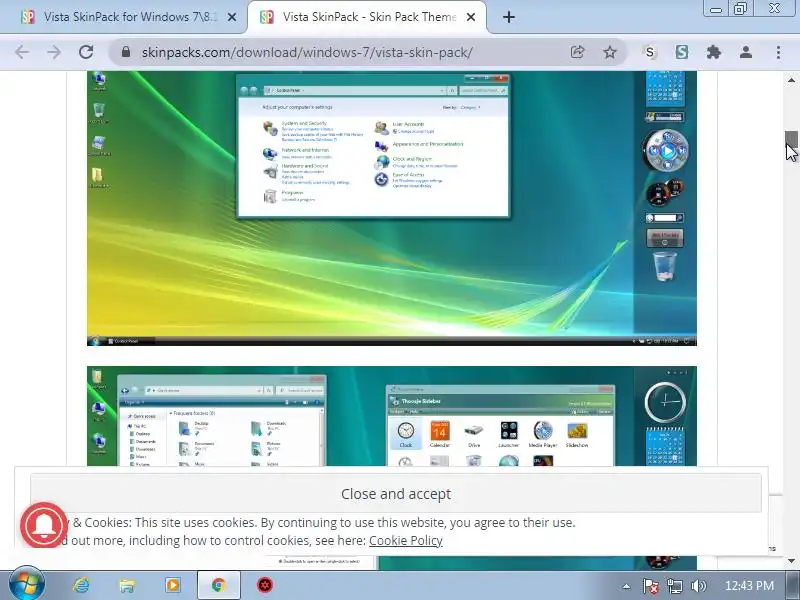Go forward to next page

point(54,52)
